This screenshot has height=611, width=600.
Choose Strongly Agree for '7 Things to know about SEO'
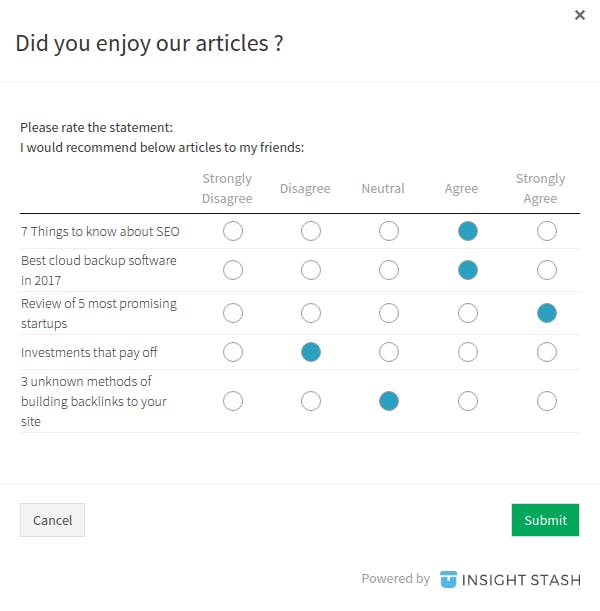pyautogui.click(x=546, y=232)
